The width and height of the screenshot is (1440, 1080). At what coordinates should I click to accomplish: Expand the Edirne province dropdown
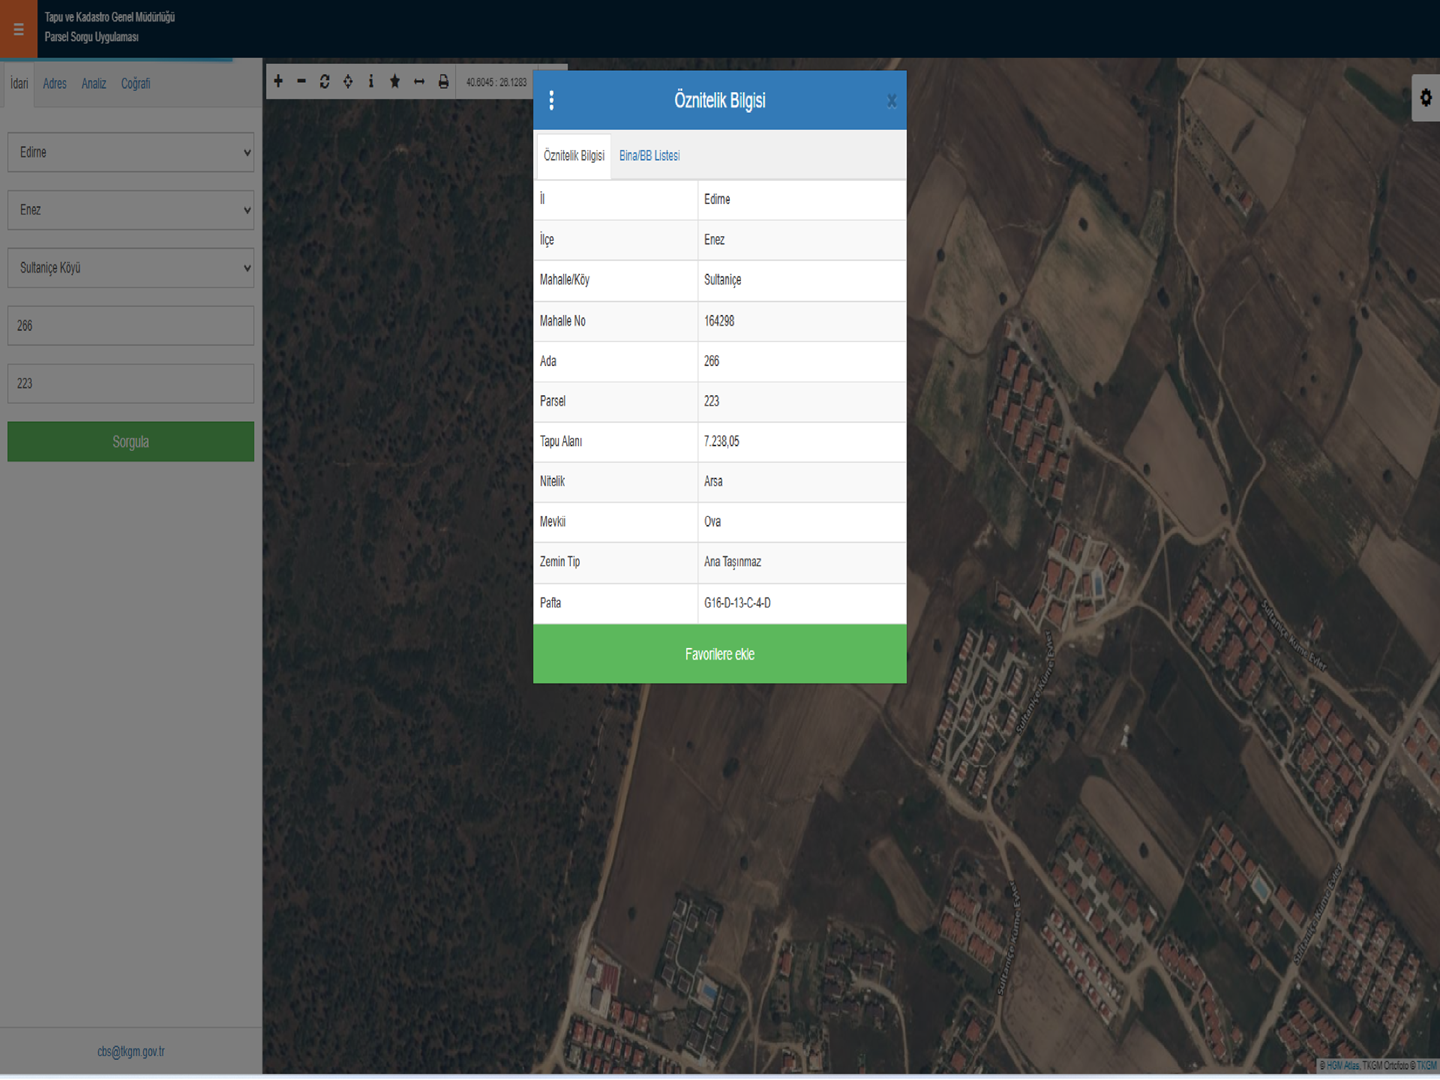coord(131,152)
